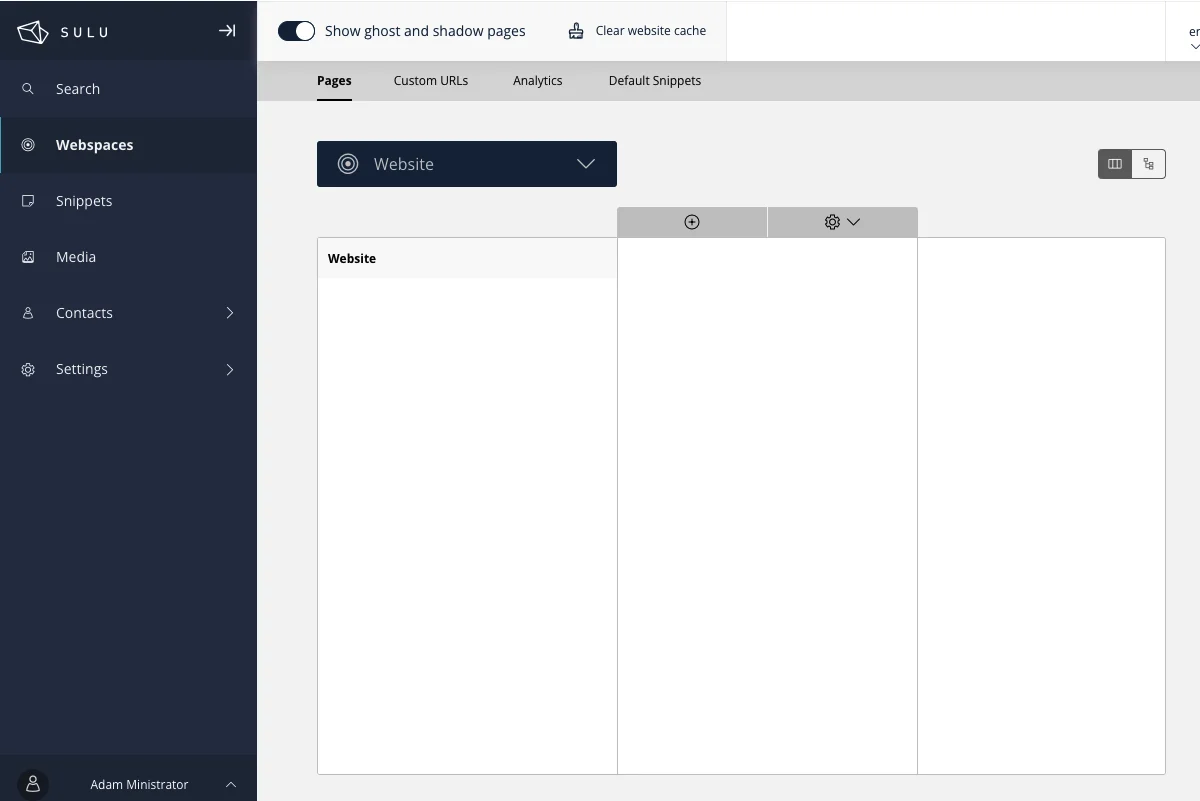Image resolution: width=1200 pixels, height=801 pixels.
Task: Click the Media image icon in sidebar
Action: tap(28, 257)
